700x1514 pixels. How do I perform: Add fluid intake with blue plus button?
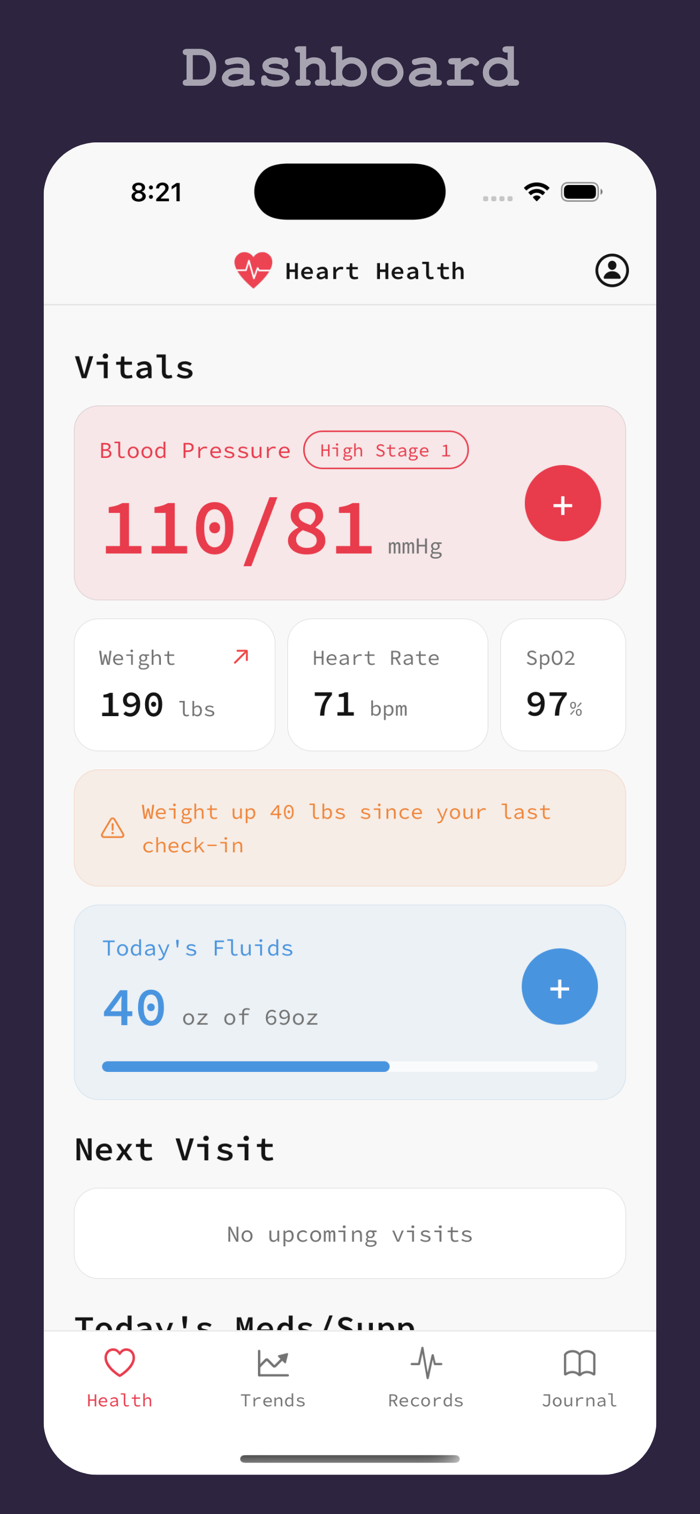pyautogui.click(x=560, y=987)
